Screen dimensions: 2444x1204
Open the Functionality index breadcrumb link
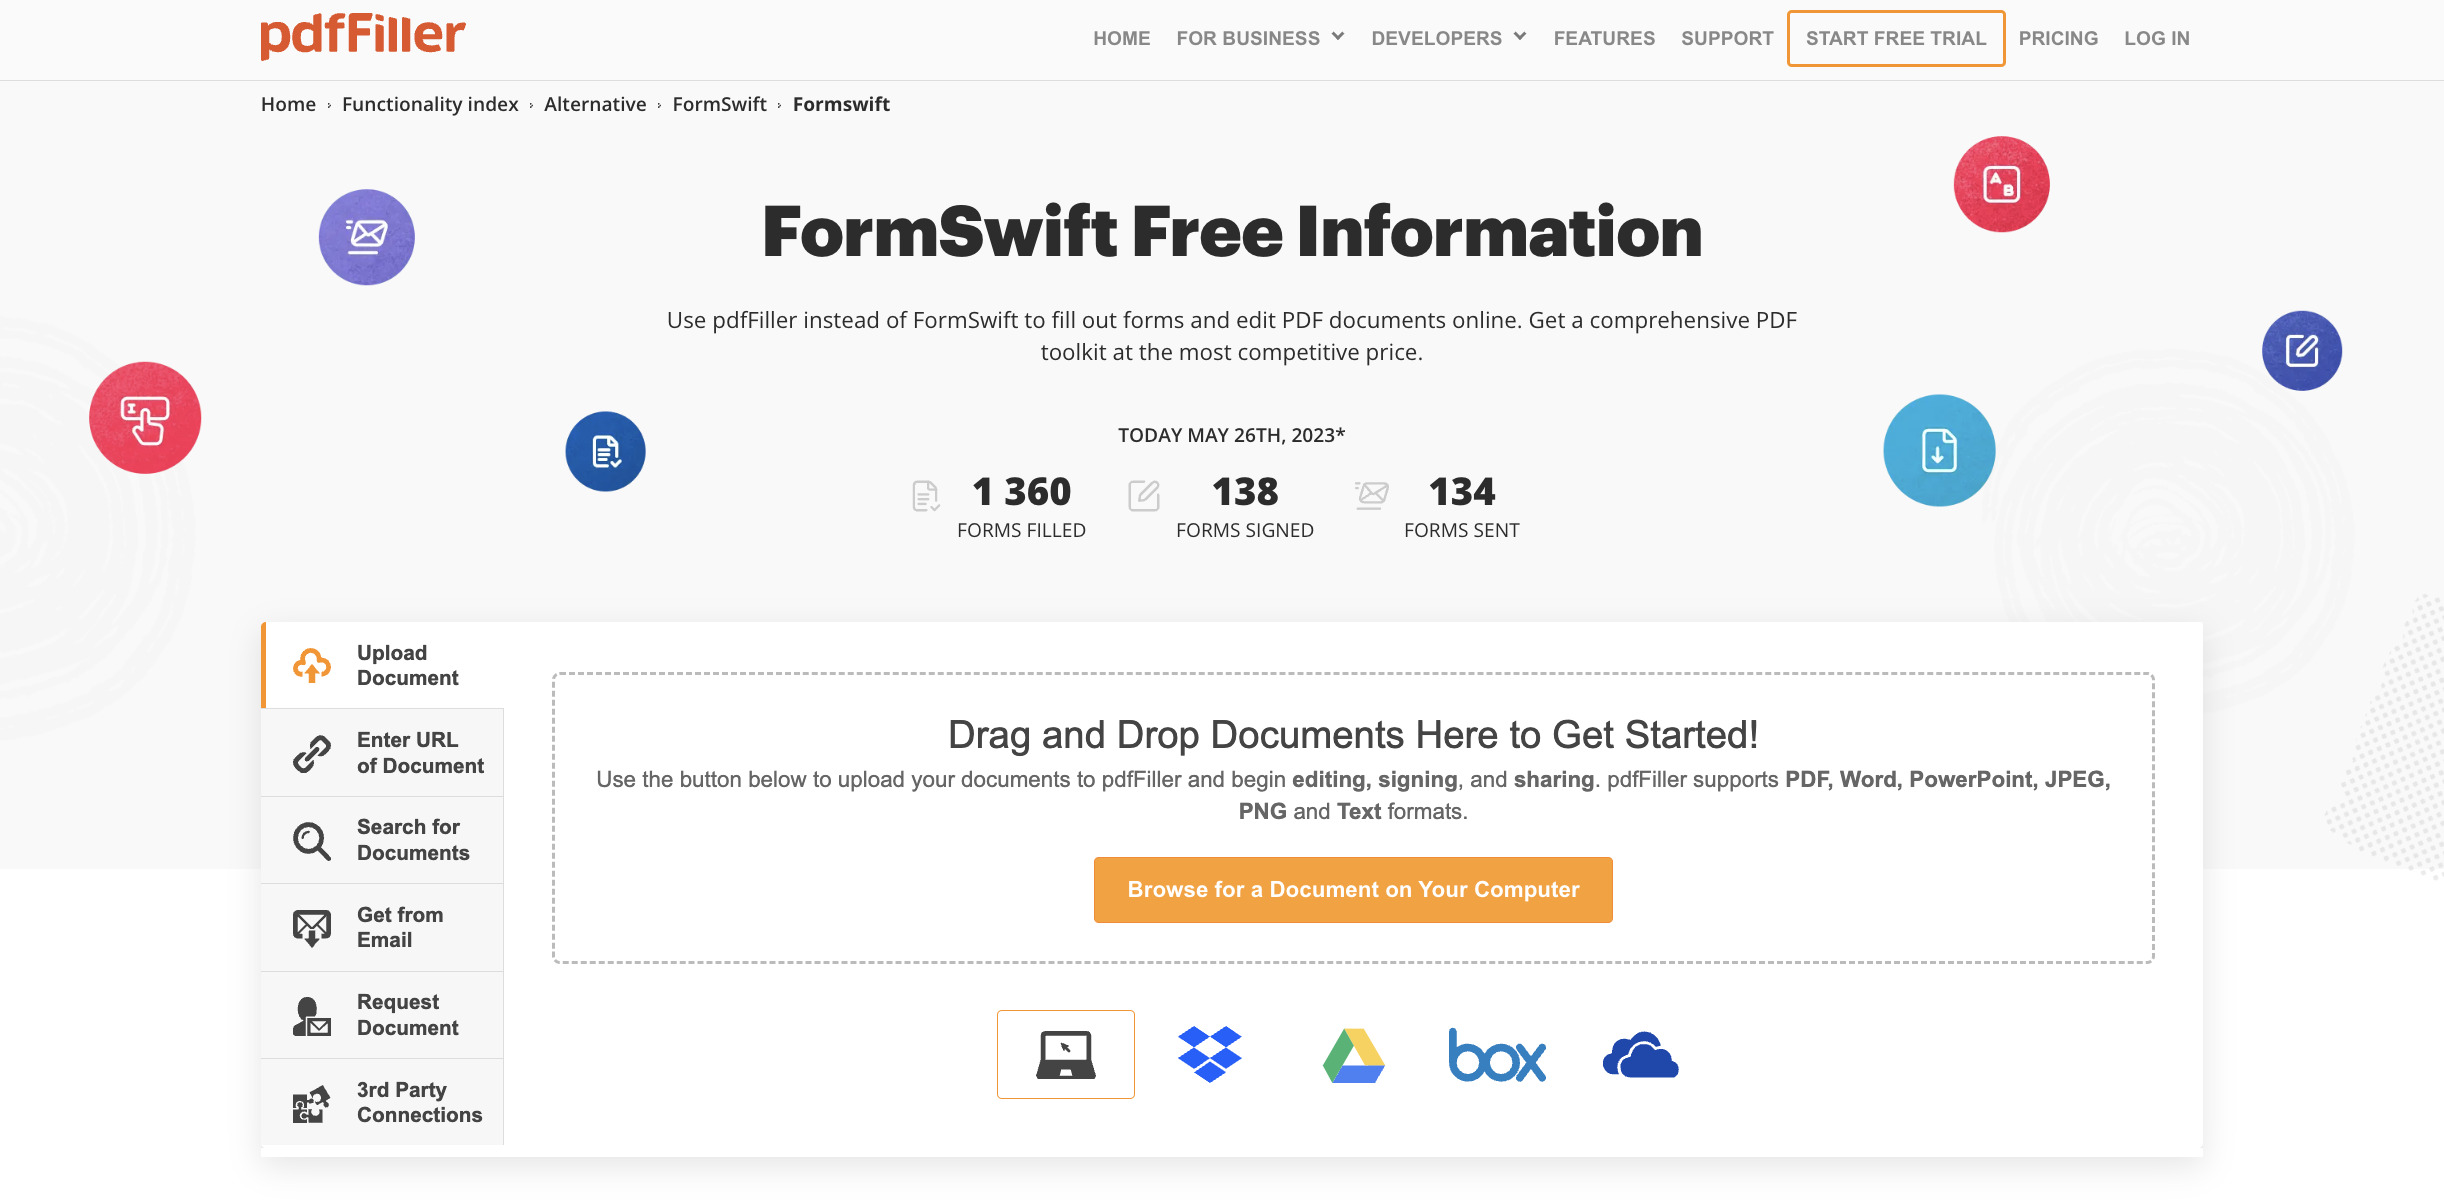click(x=429, y=104)
